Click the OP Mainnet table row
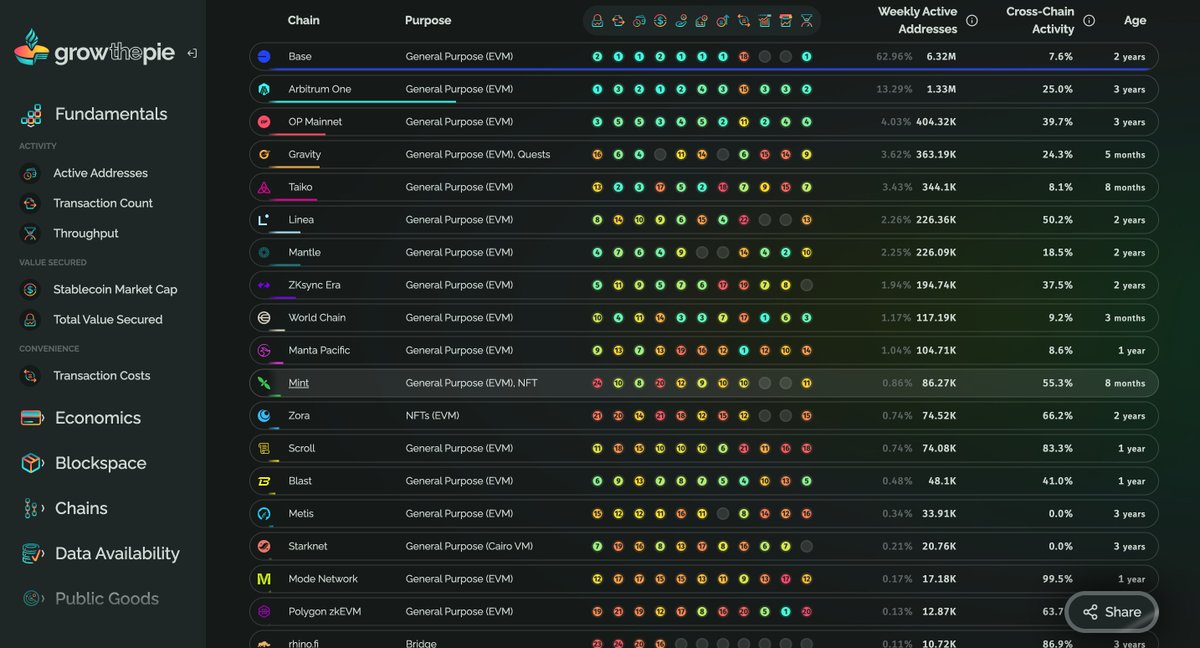 (704, 122)
